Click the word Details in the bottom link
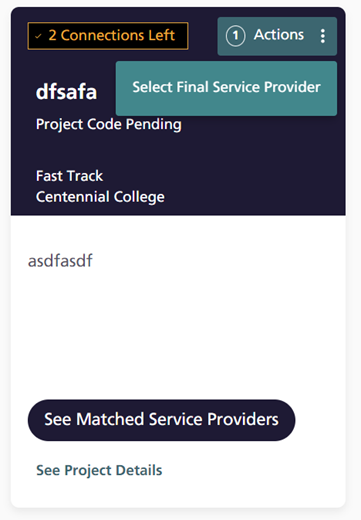 click(x=139, y=470)
